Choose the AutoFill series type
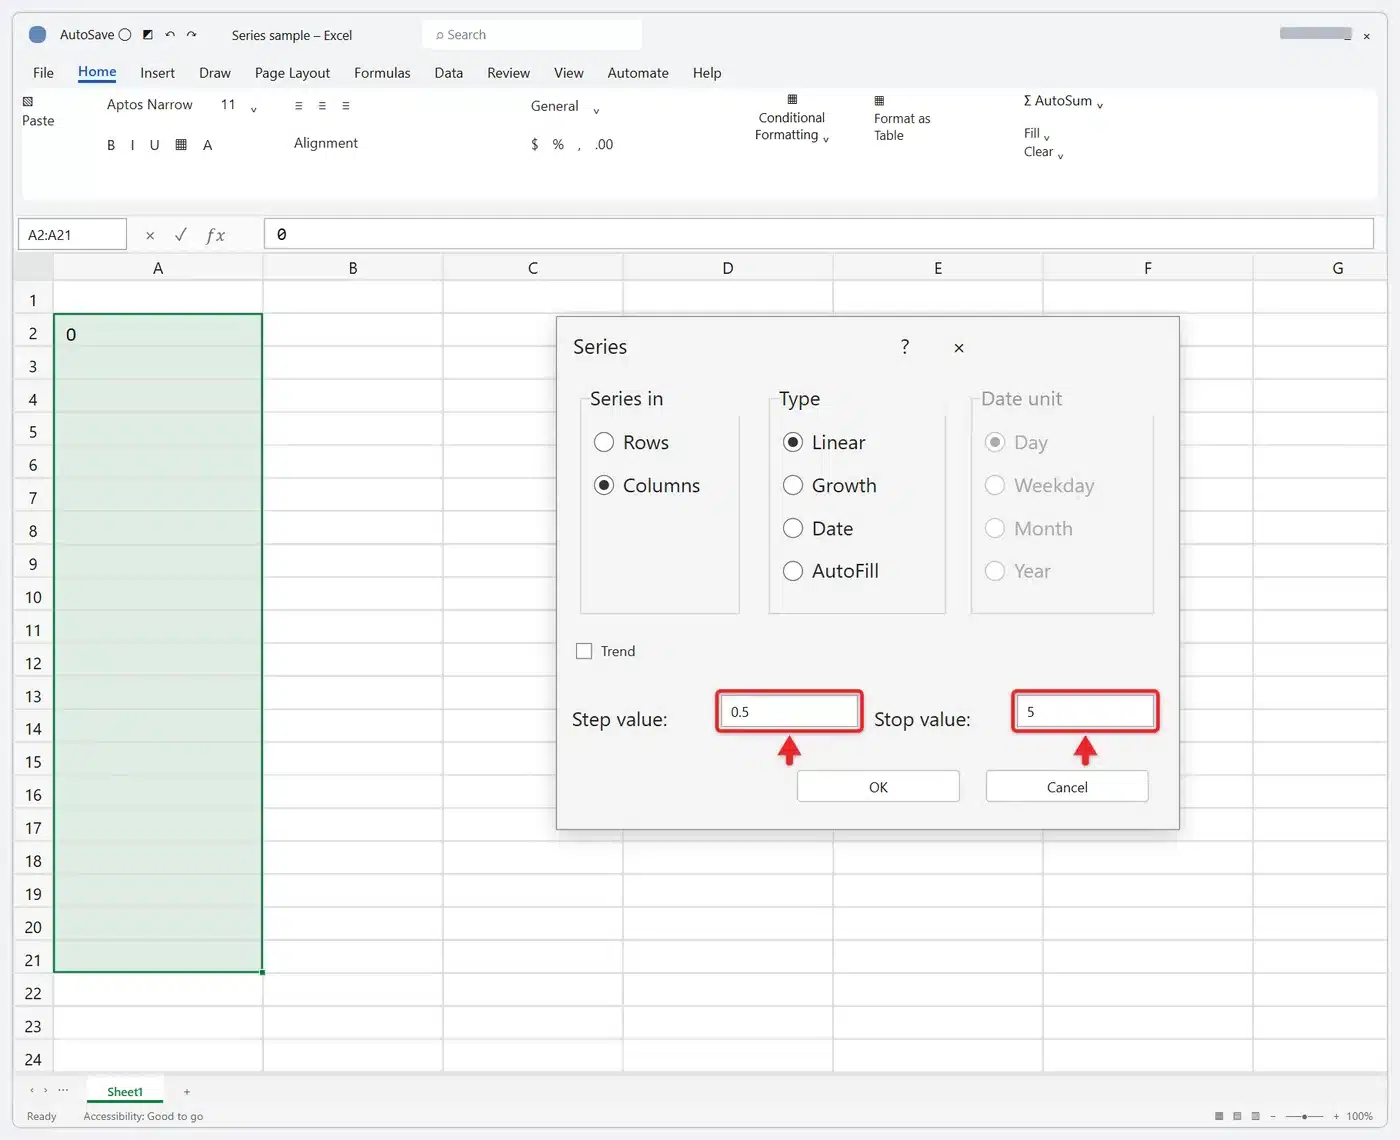This screenshot has width=1400, height=1140. [x=793, y=571]
